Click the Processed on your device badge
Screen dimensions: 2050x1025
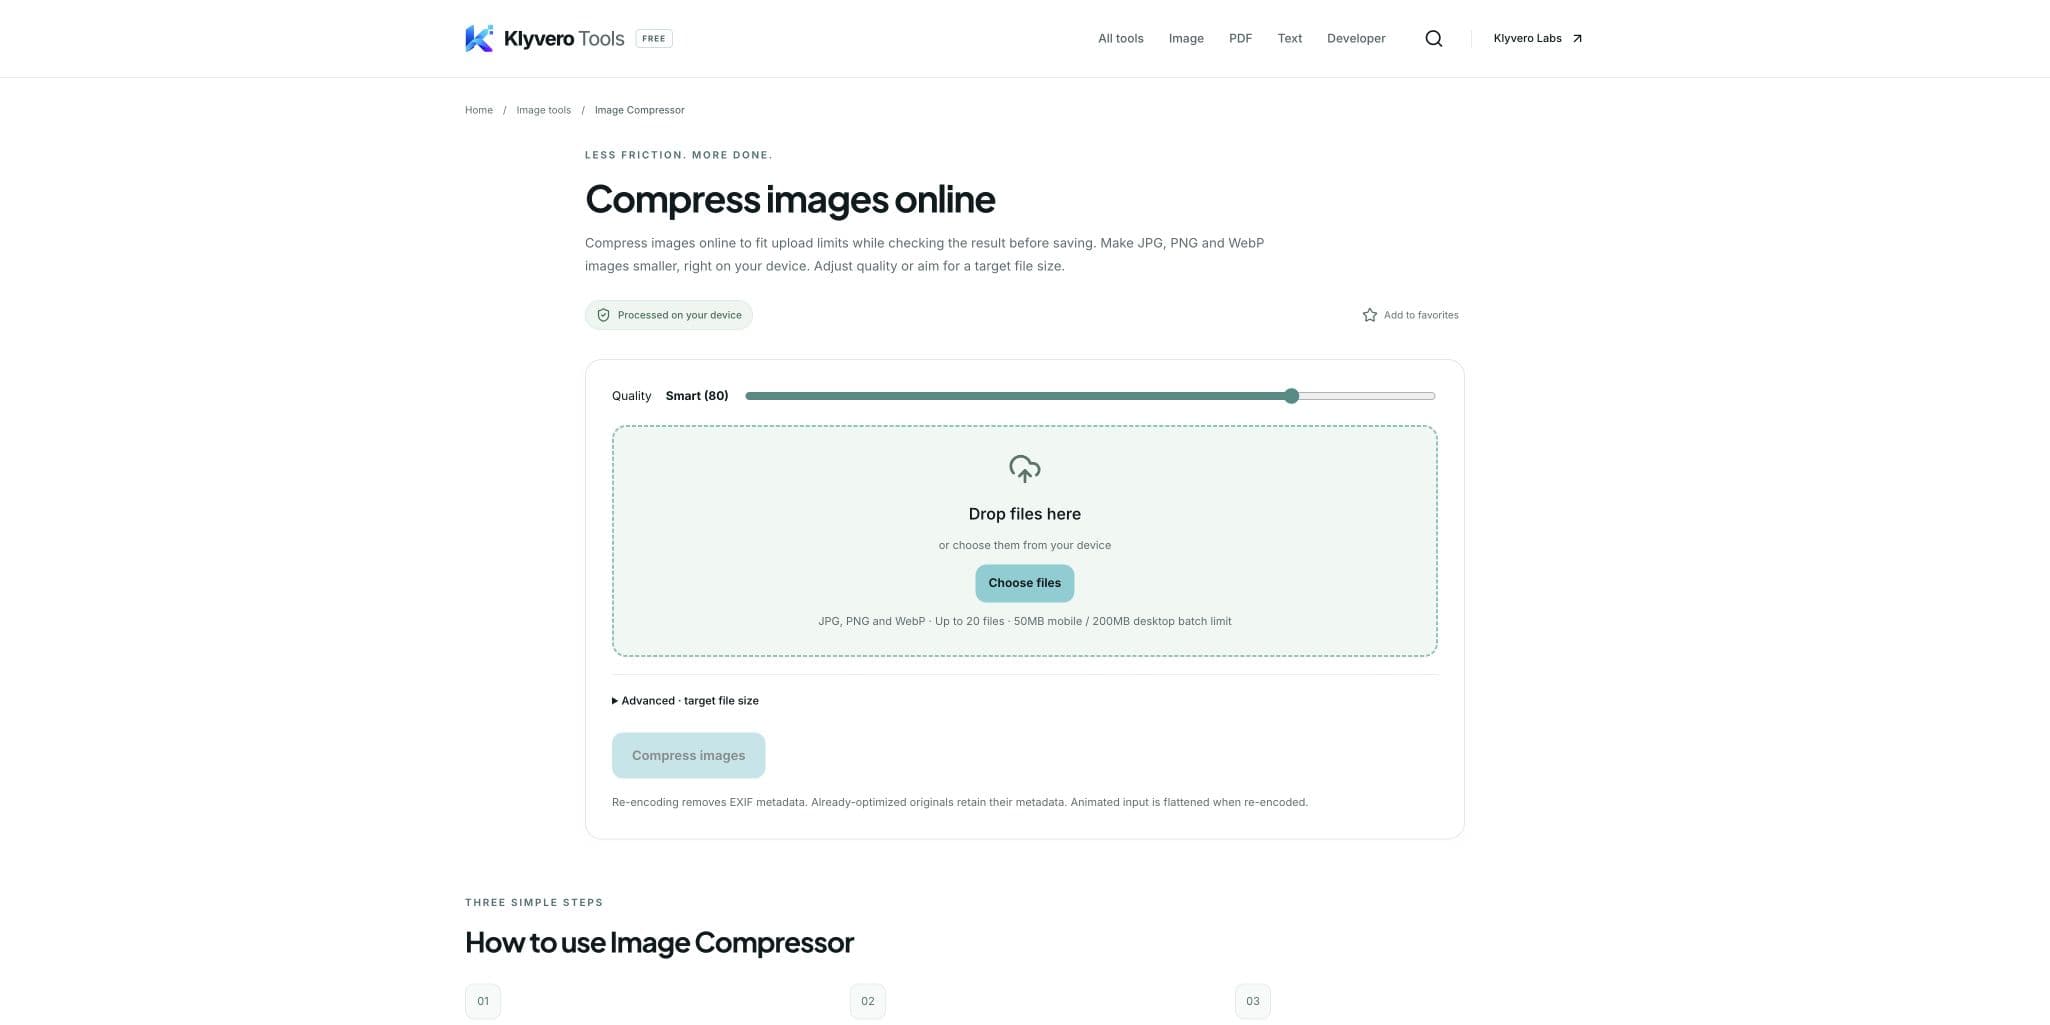coord(668,315)
